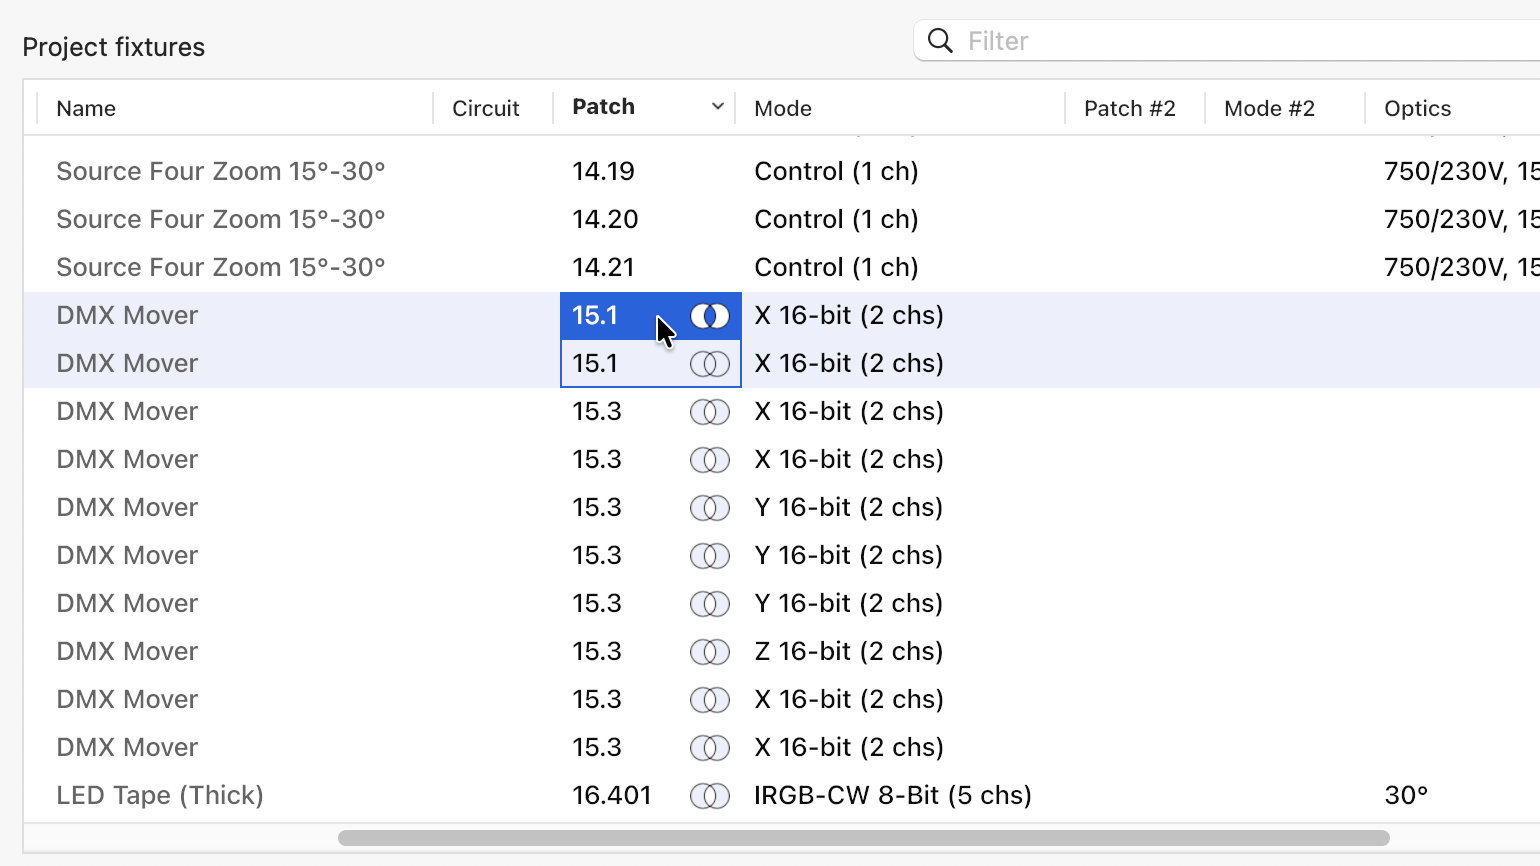This screenshot has height=866, width=1540.
Task: Select the LED Tape (Thick) fixture name
Action: coord(160,795)
